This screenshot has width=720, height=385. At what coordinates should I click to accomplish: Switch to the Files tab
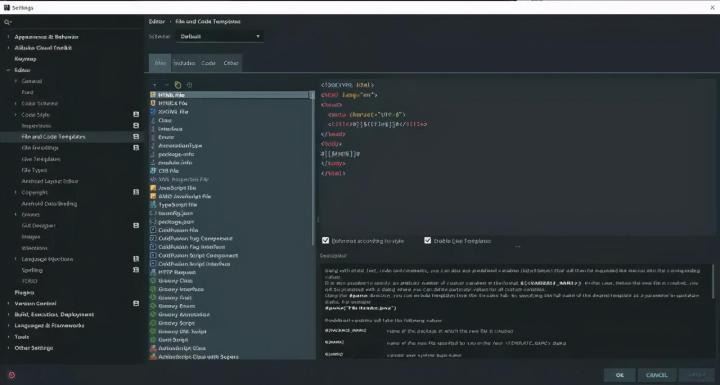[160, 63]
